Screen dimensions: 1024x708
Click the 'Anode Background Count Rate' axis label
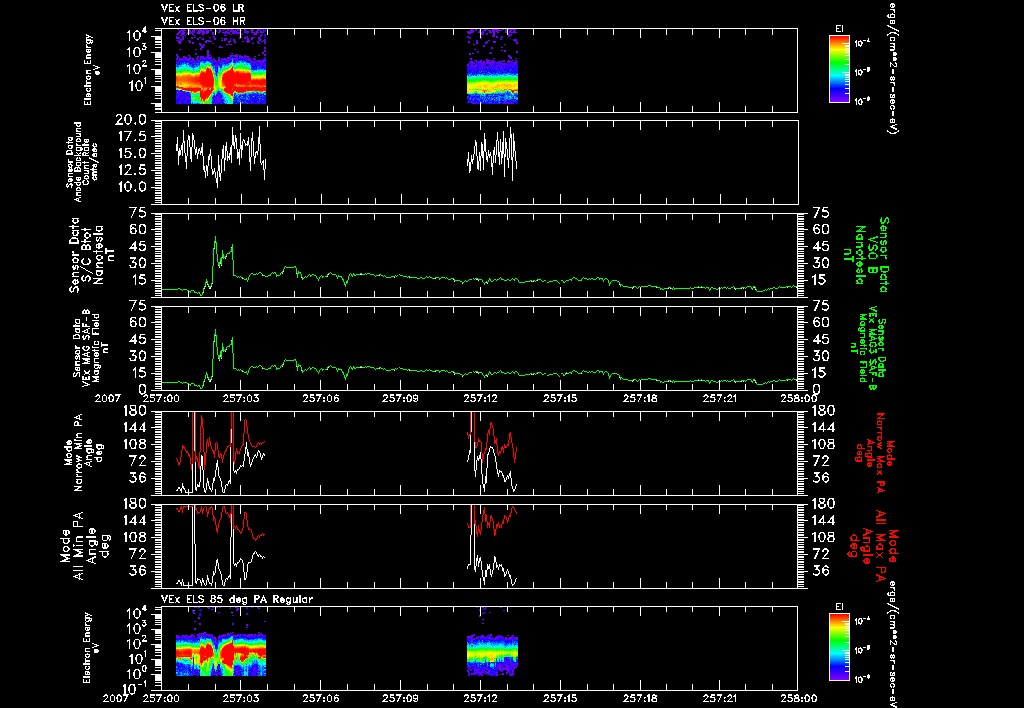pos(82,161)
